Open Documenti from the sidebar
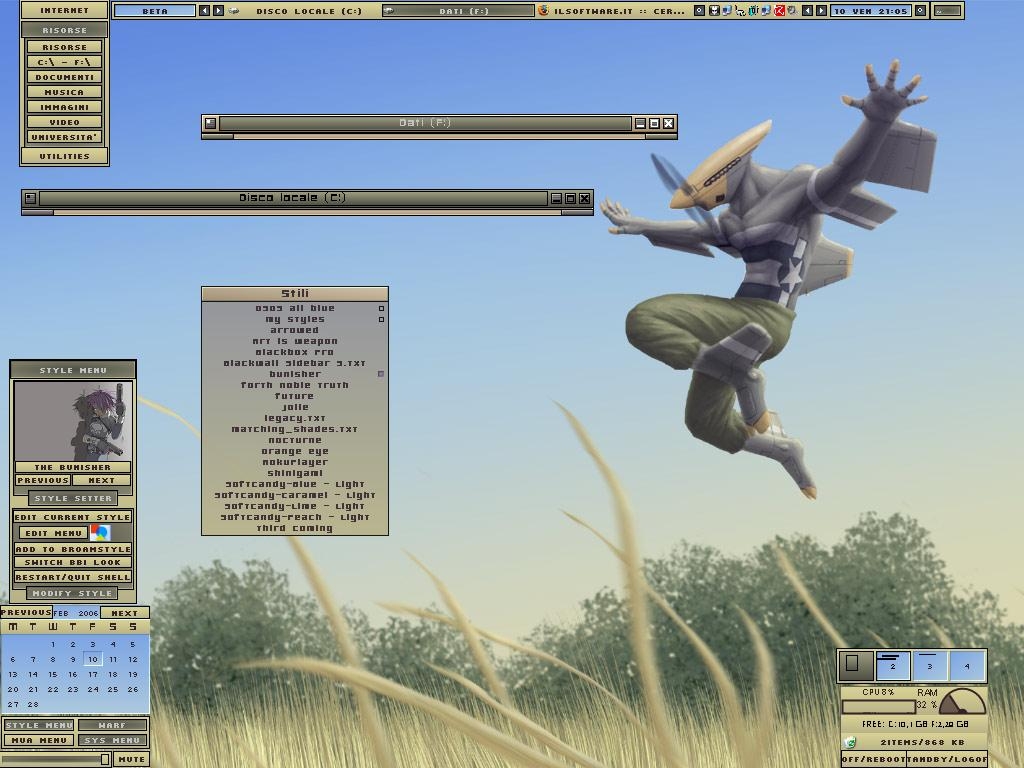 pos(64,77)
